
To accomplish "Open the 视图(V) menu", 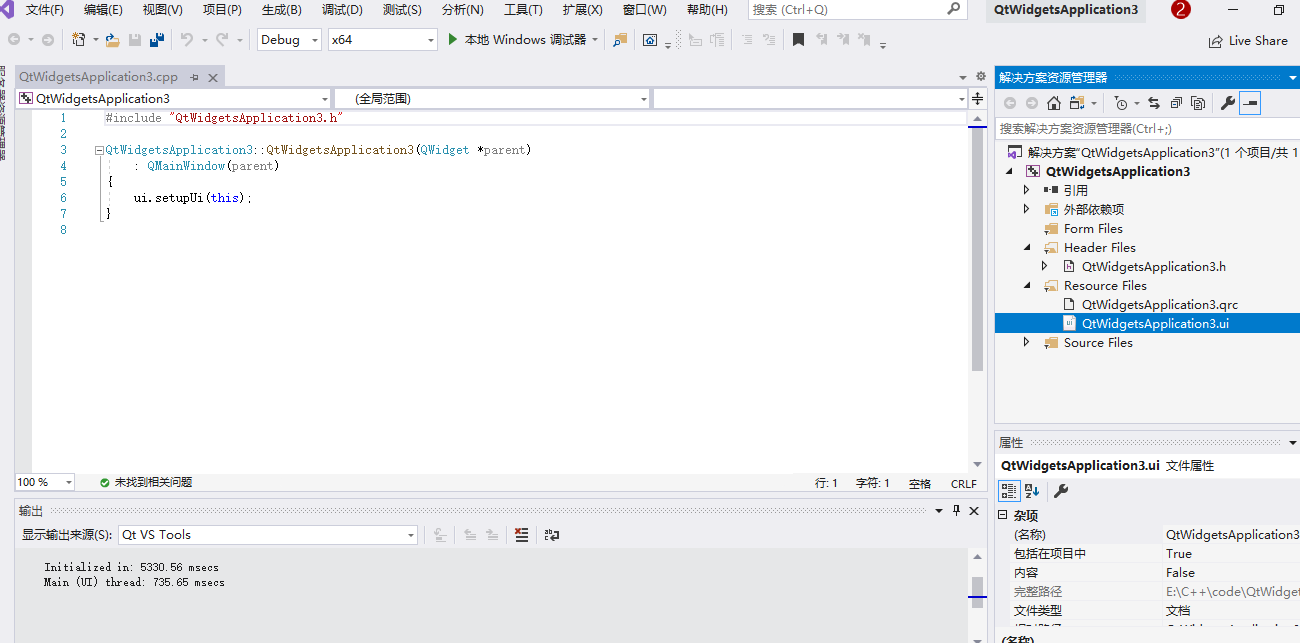I will pos(163,10).
